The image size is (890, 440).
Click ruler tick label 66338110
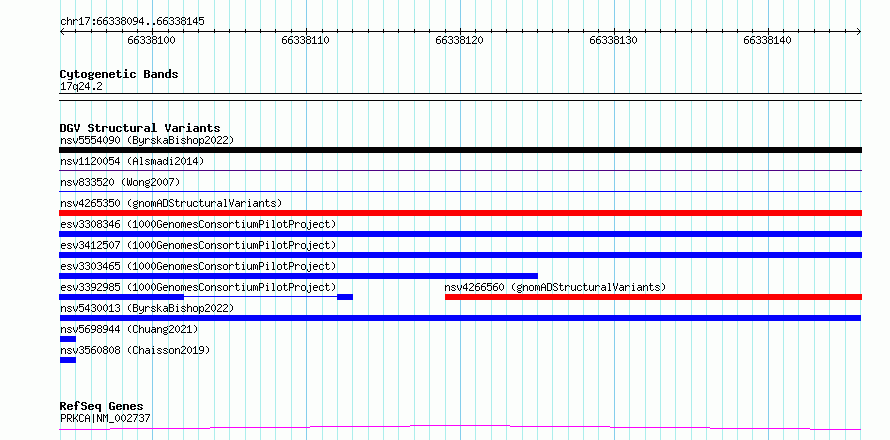[305, 40]
